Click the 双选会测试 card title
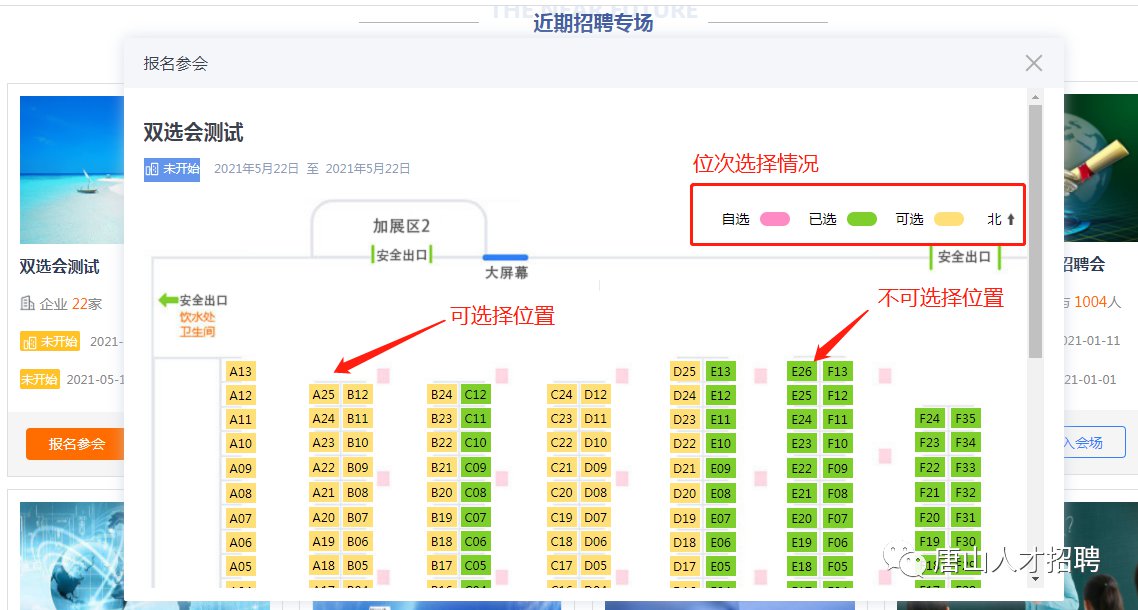 pos(60,267)
